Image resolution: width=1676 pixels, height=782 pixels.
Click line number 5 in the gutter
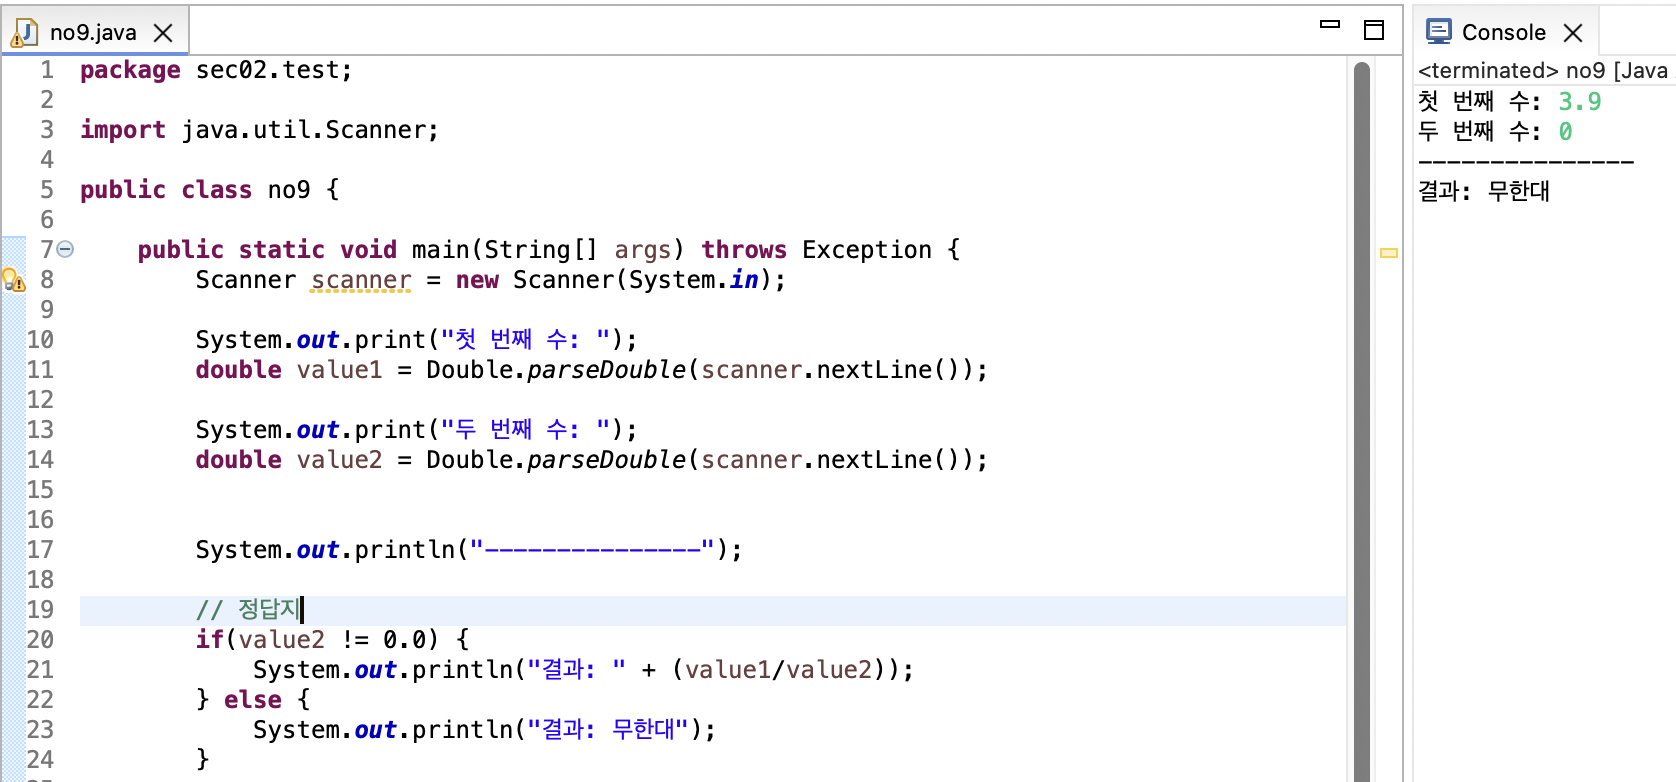tap(47, 190)
